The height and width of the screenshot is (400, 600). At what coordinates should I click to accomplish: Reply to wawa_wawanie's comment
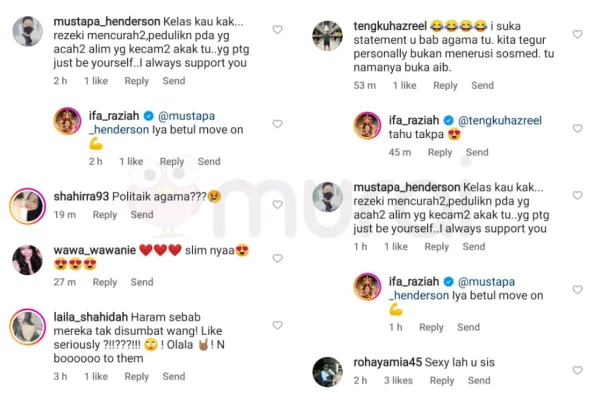(x=105, y=283)
